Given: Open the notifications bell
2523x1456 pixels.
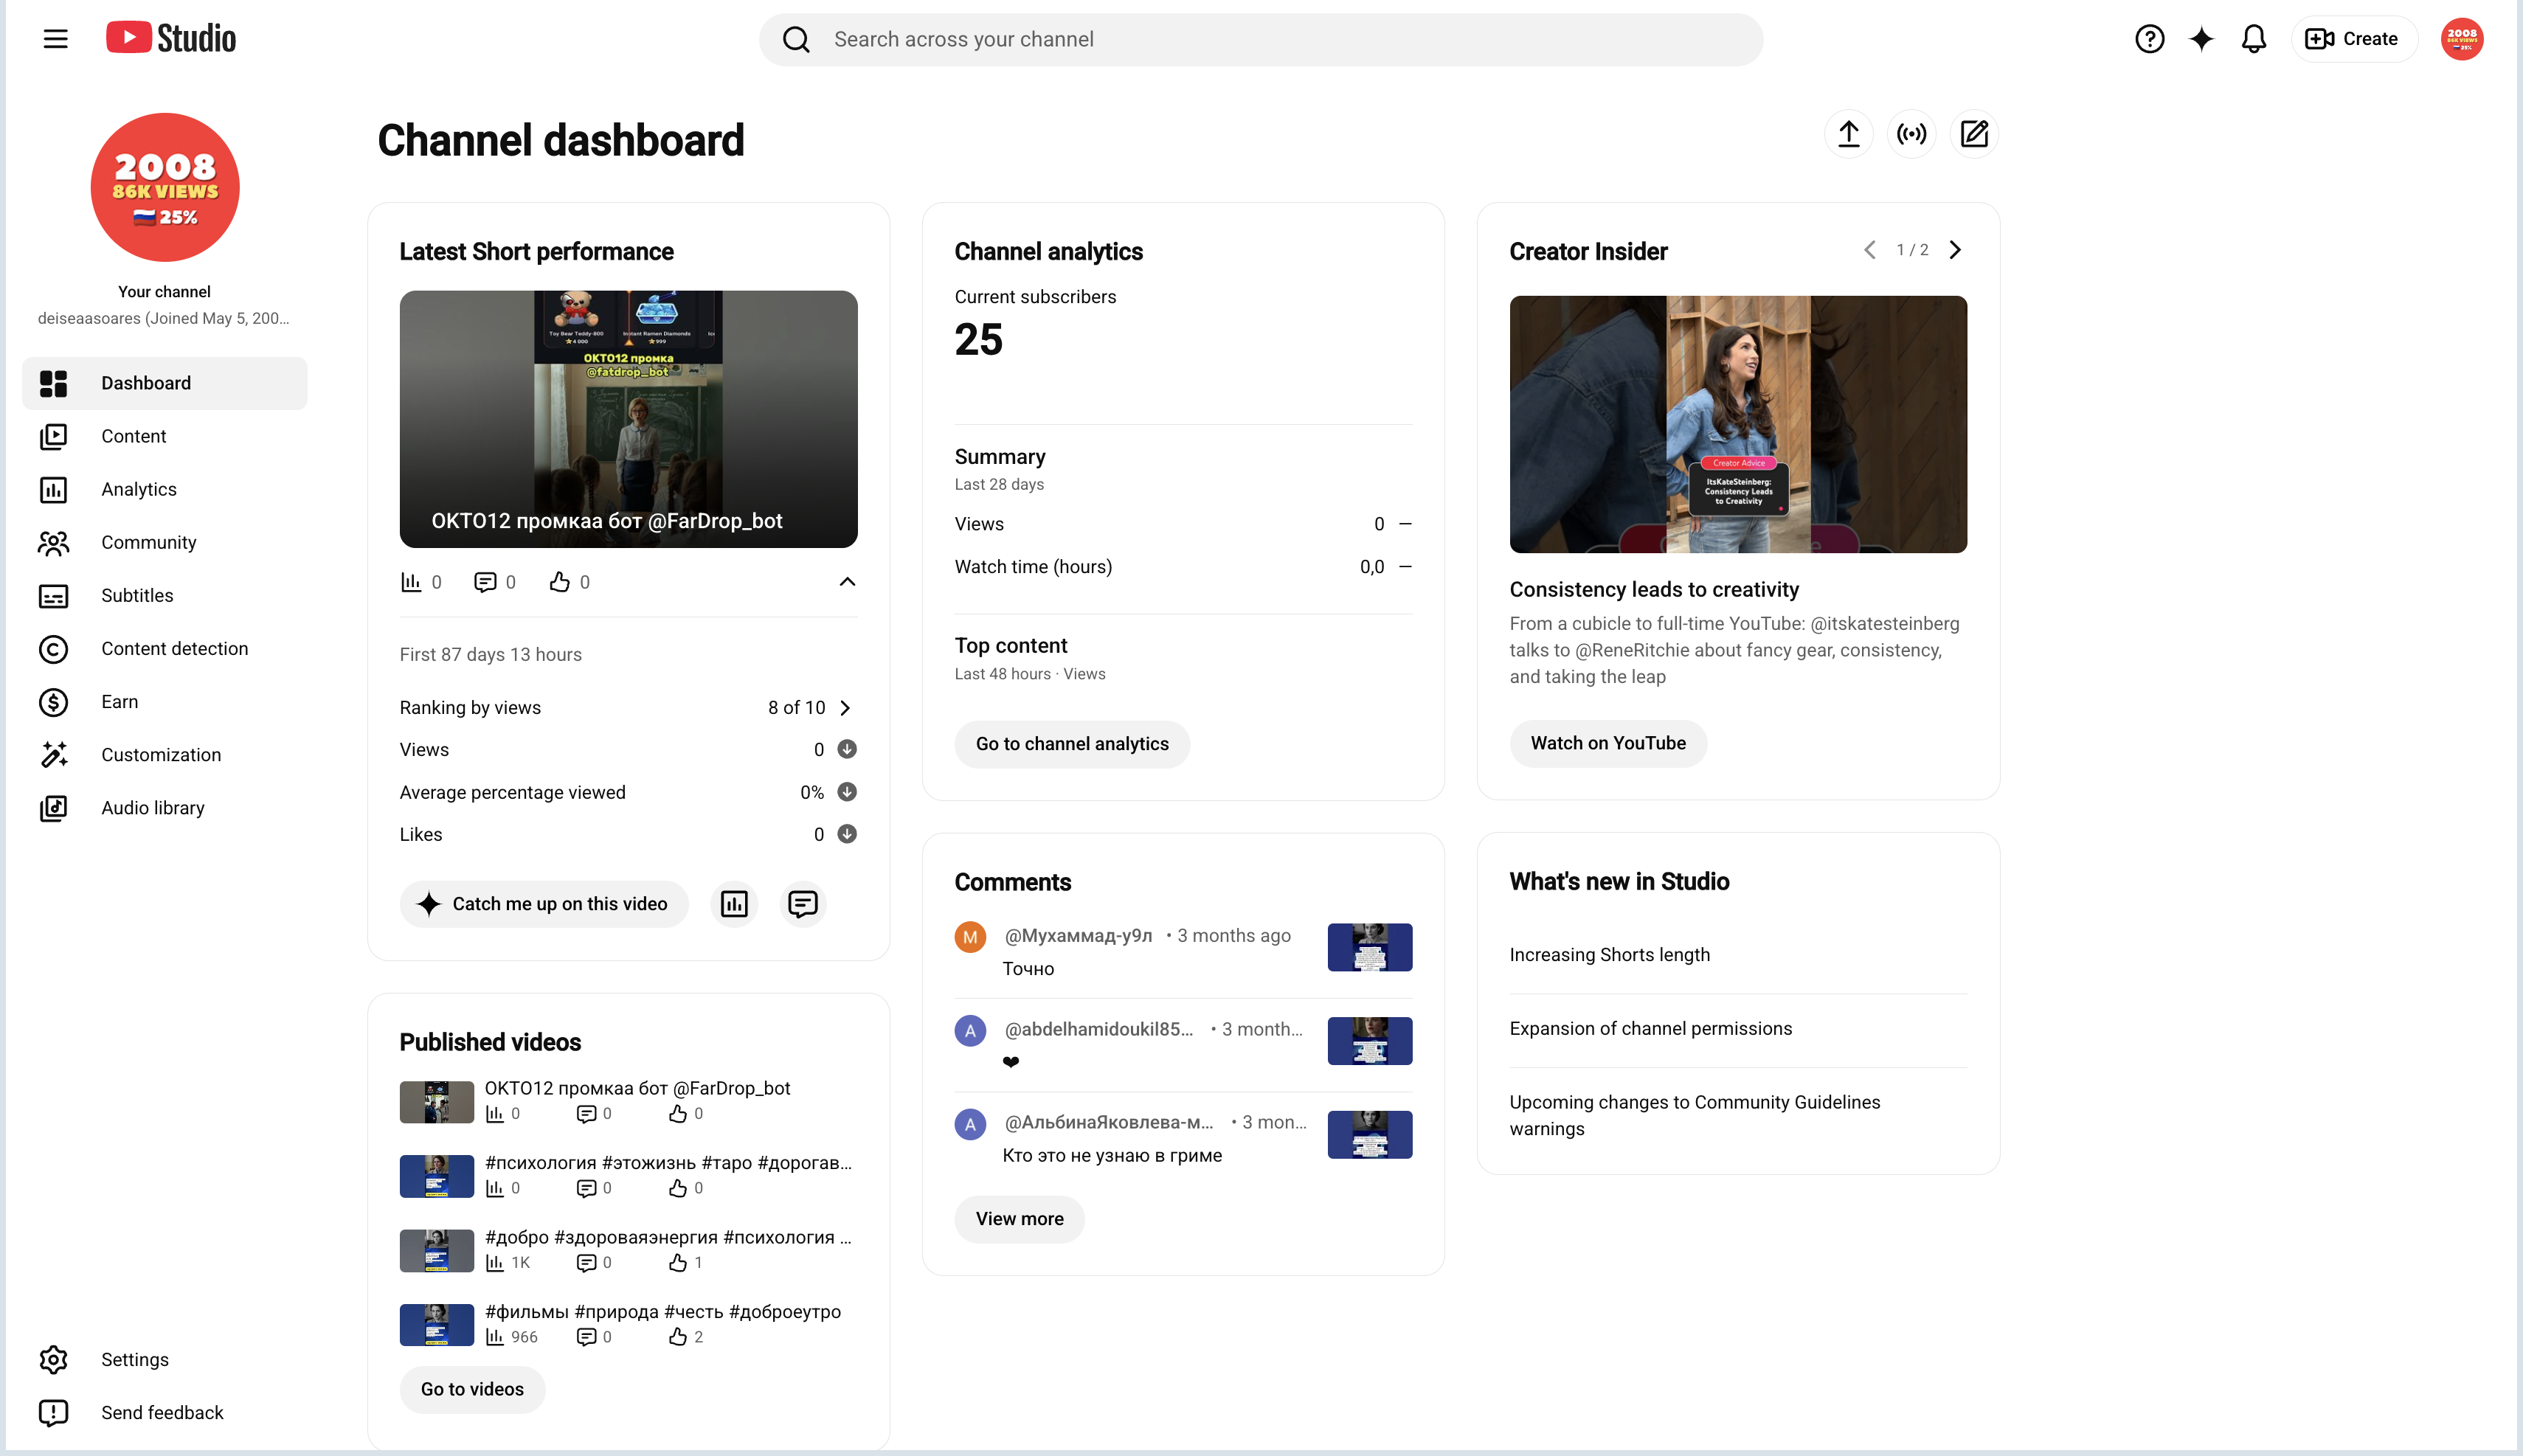Looking at the screenshot, I should tap(2253, 39).
